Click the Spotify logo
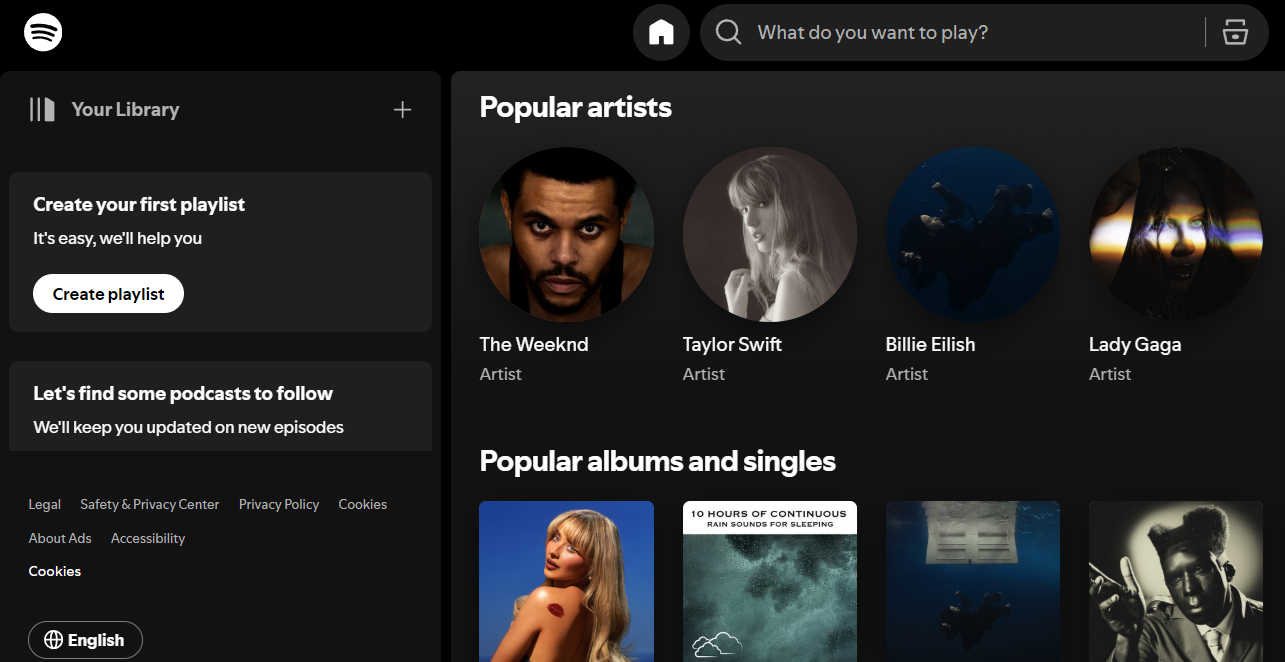The width and height of the screenshot is (1285, 662). [42, 32]
